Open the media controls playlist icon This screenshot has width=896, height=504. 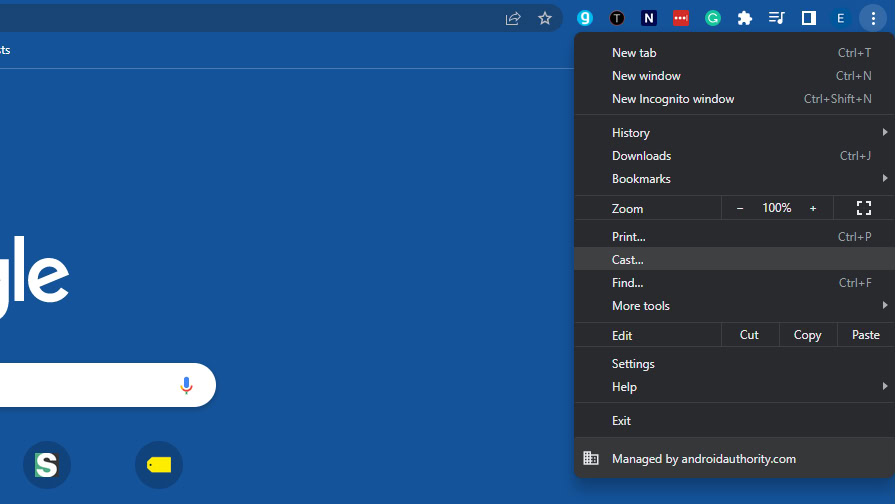tap(777, 18)
